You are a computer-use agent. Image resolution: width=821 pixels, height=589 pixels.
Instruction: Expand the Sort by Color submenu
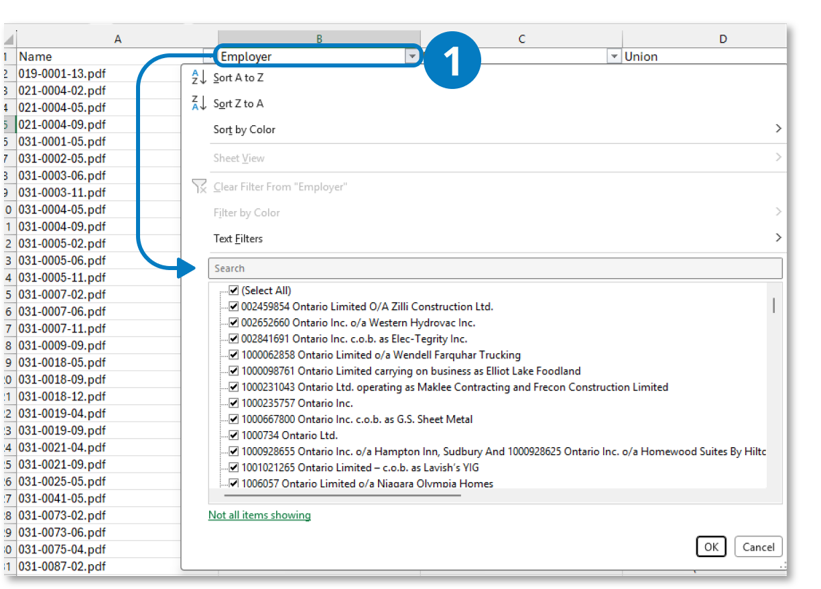coord(778,129)
